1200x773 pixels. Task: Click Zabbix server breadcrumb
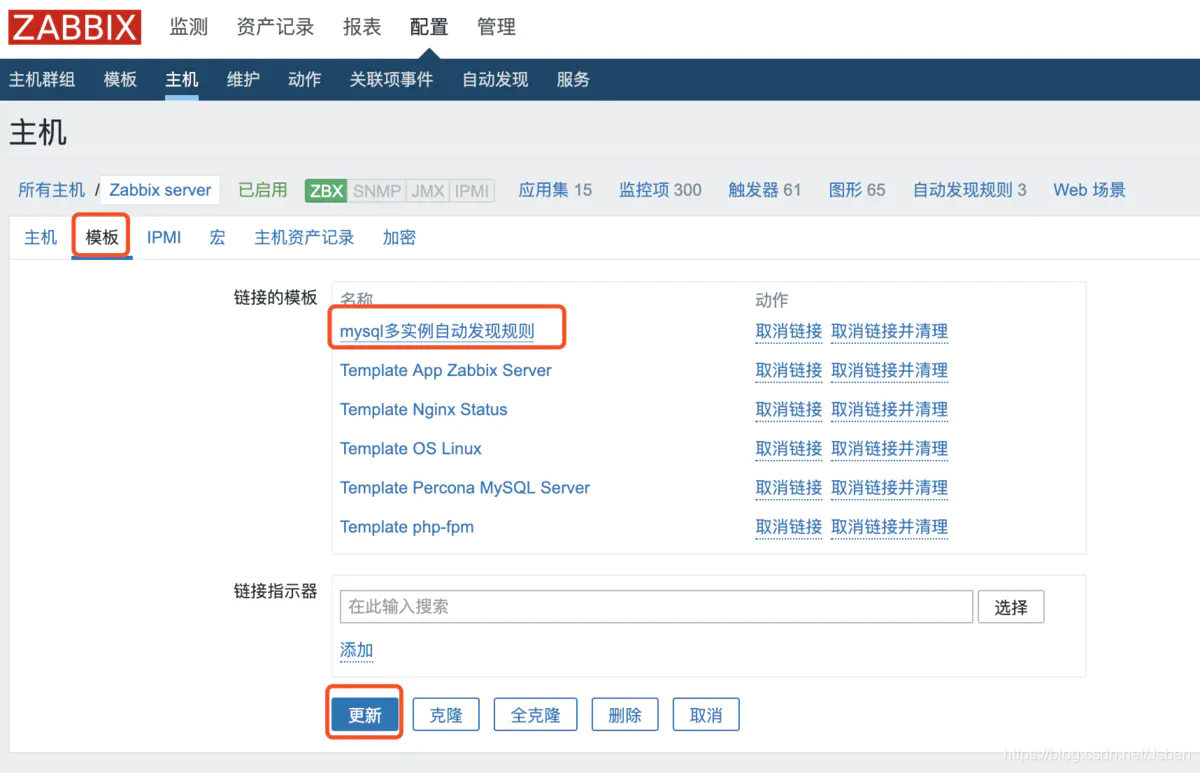[160, 190]
